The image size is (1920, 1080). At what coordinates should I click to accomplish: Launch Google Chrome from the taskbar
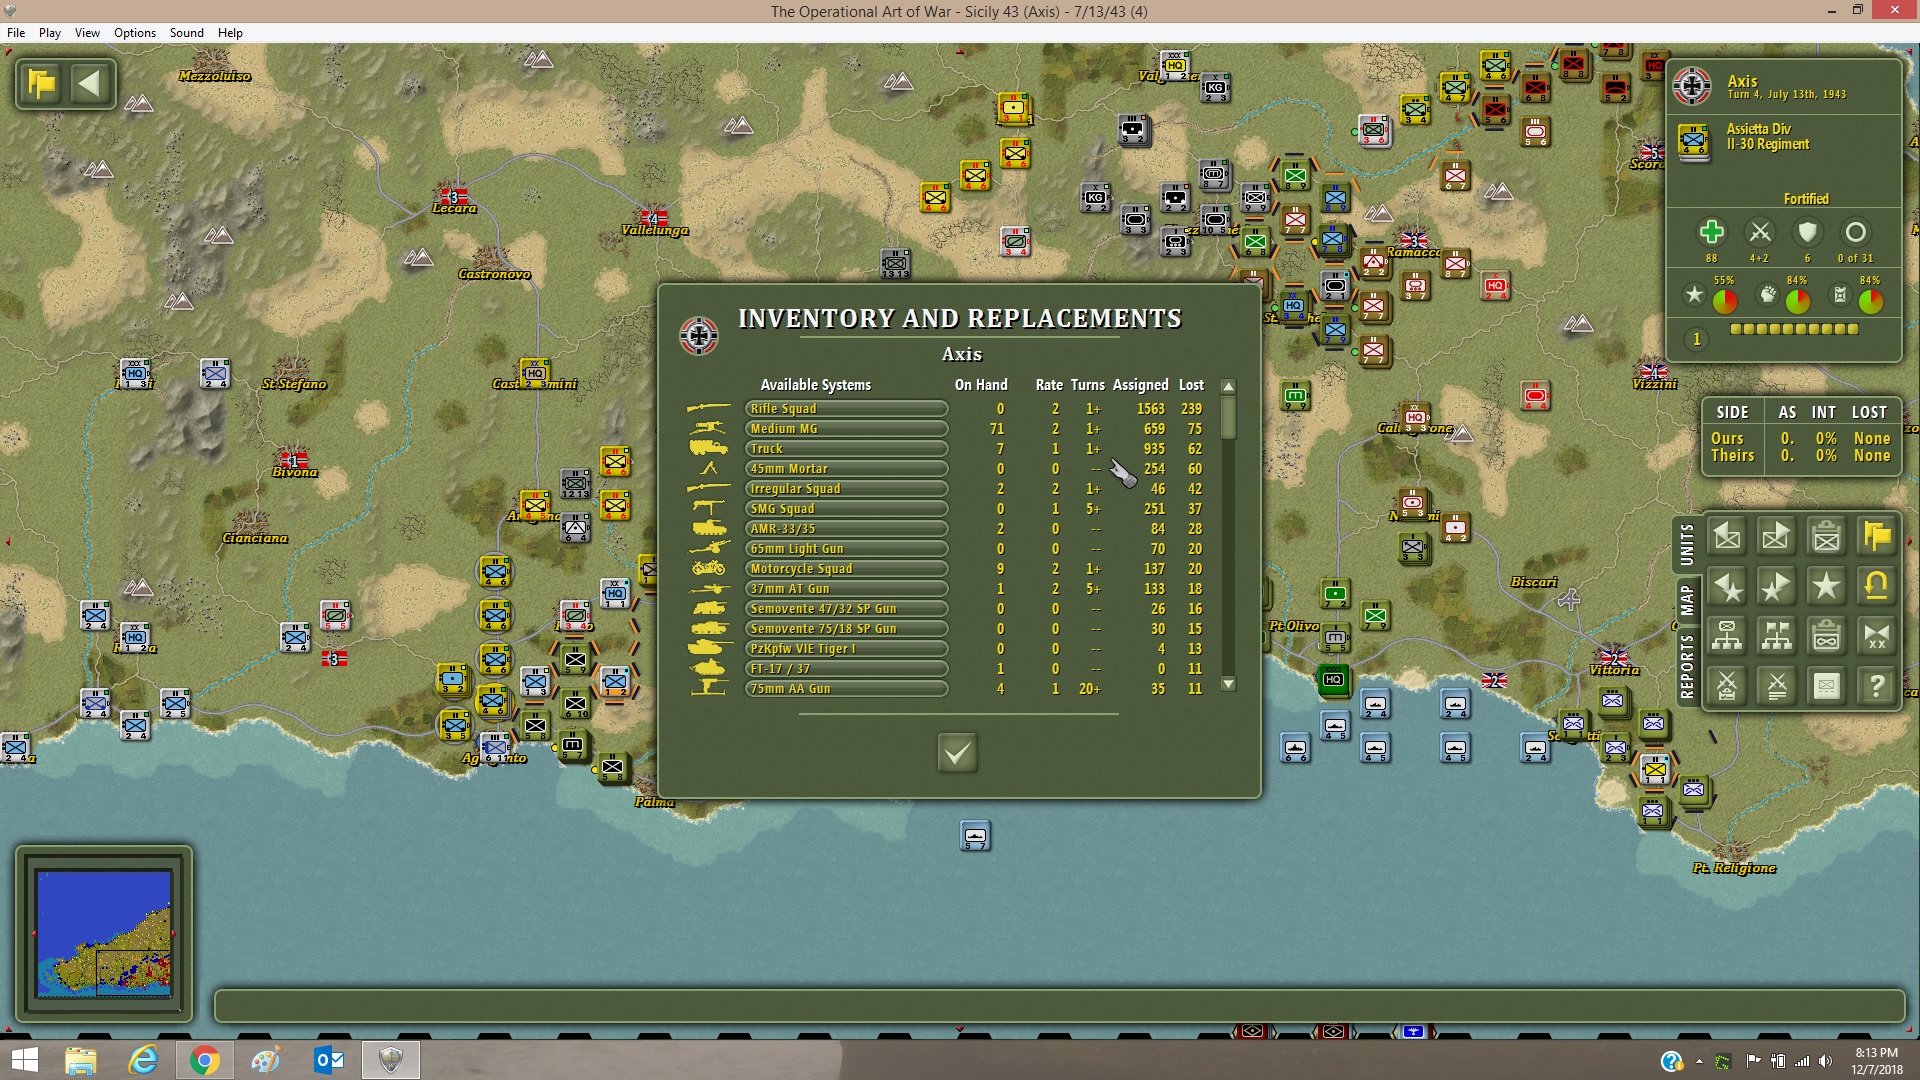click(204, 1060)
